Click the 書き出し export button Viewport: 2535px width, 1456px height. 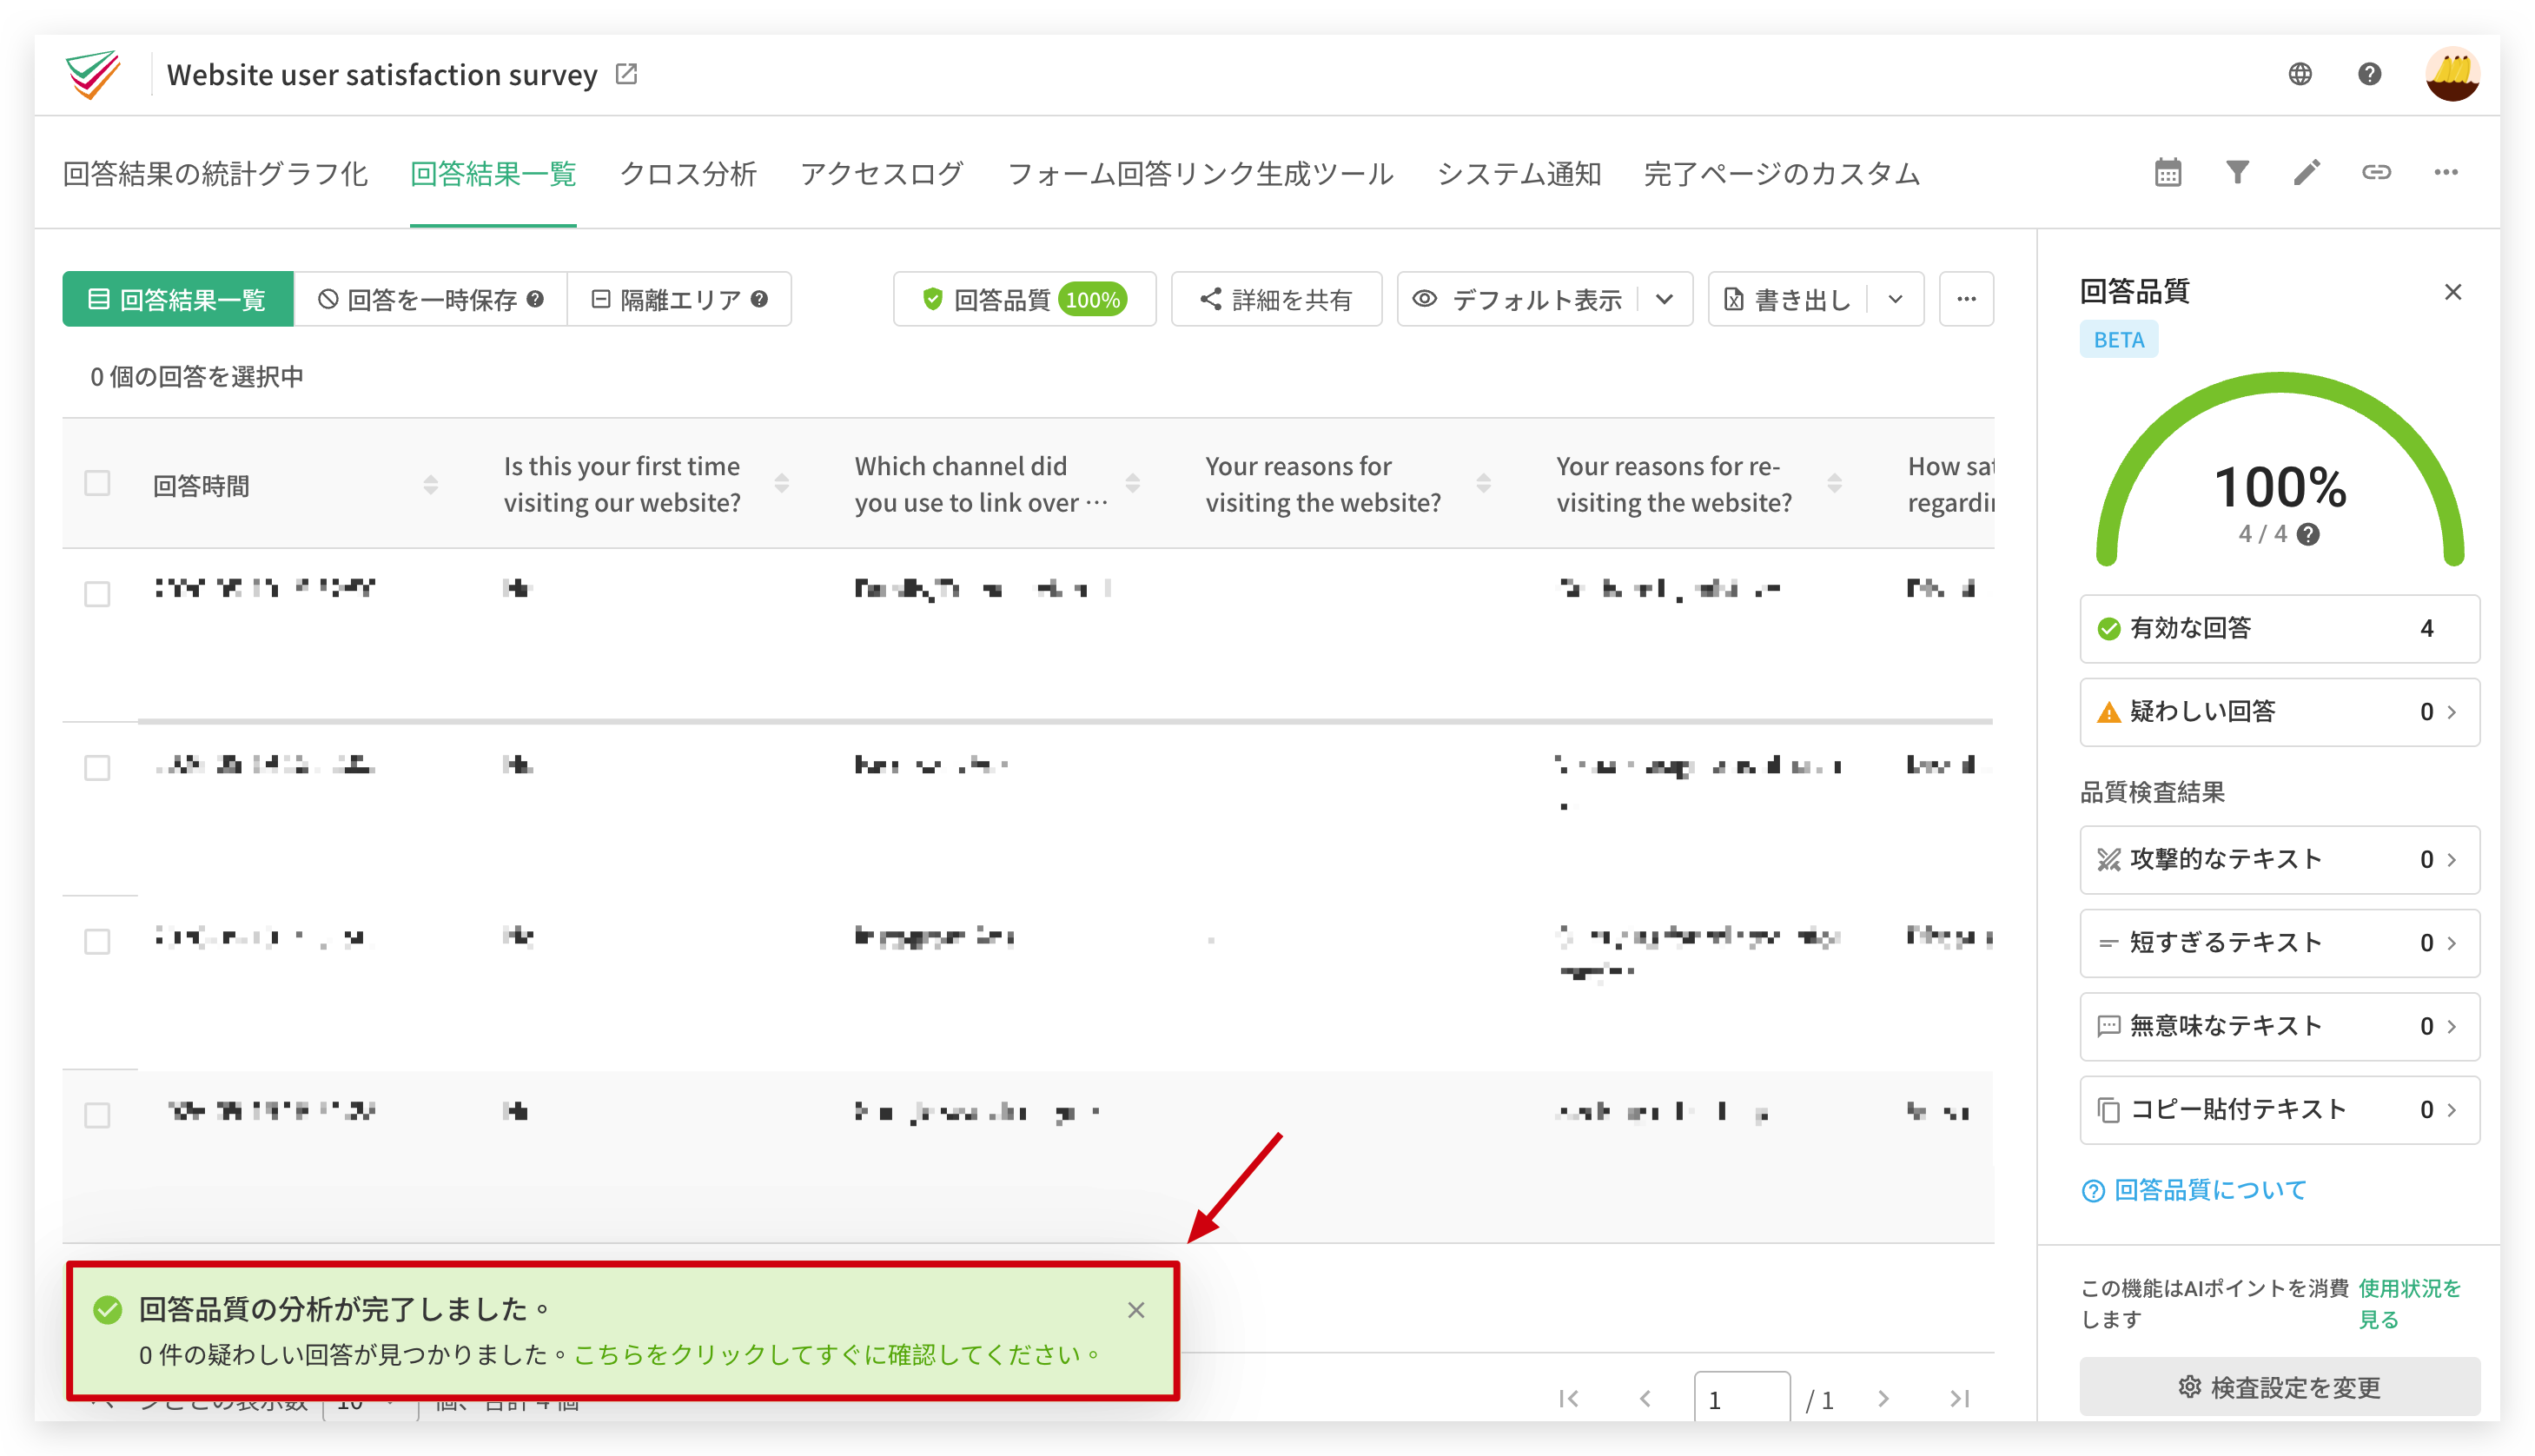(x=1788, y=299)
